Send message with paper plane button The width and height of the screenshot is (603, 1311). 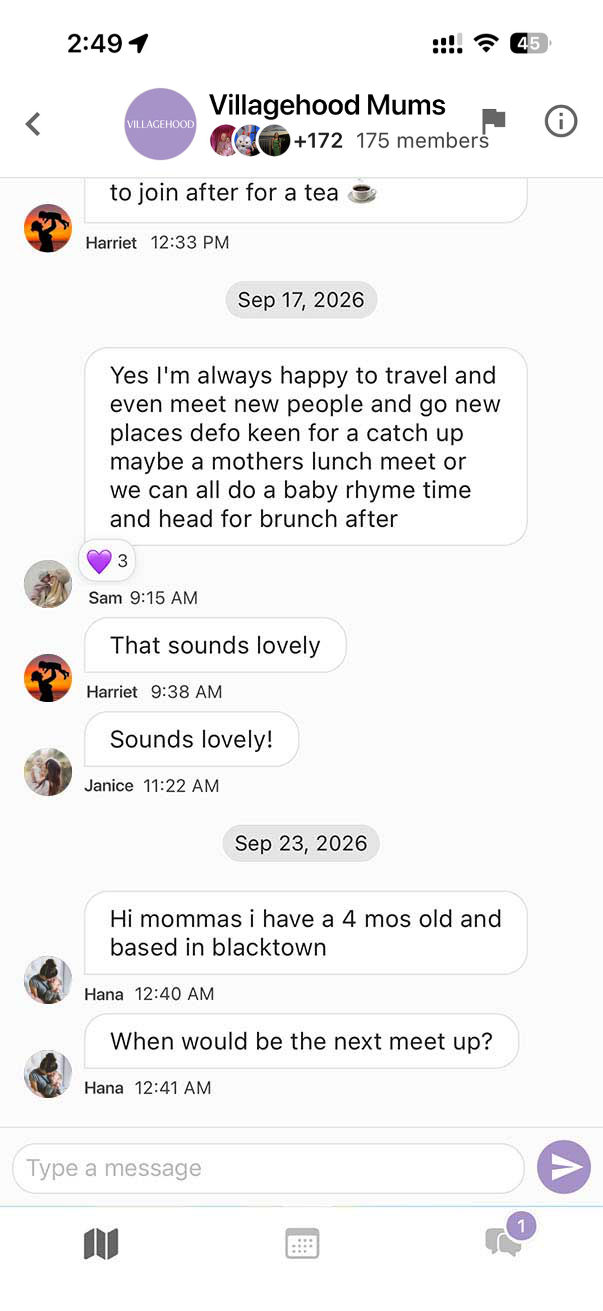coord(564,1167)
